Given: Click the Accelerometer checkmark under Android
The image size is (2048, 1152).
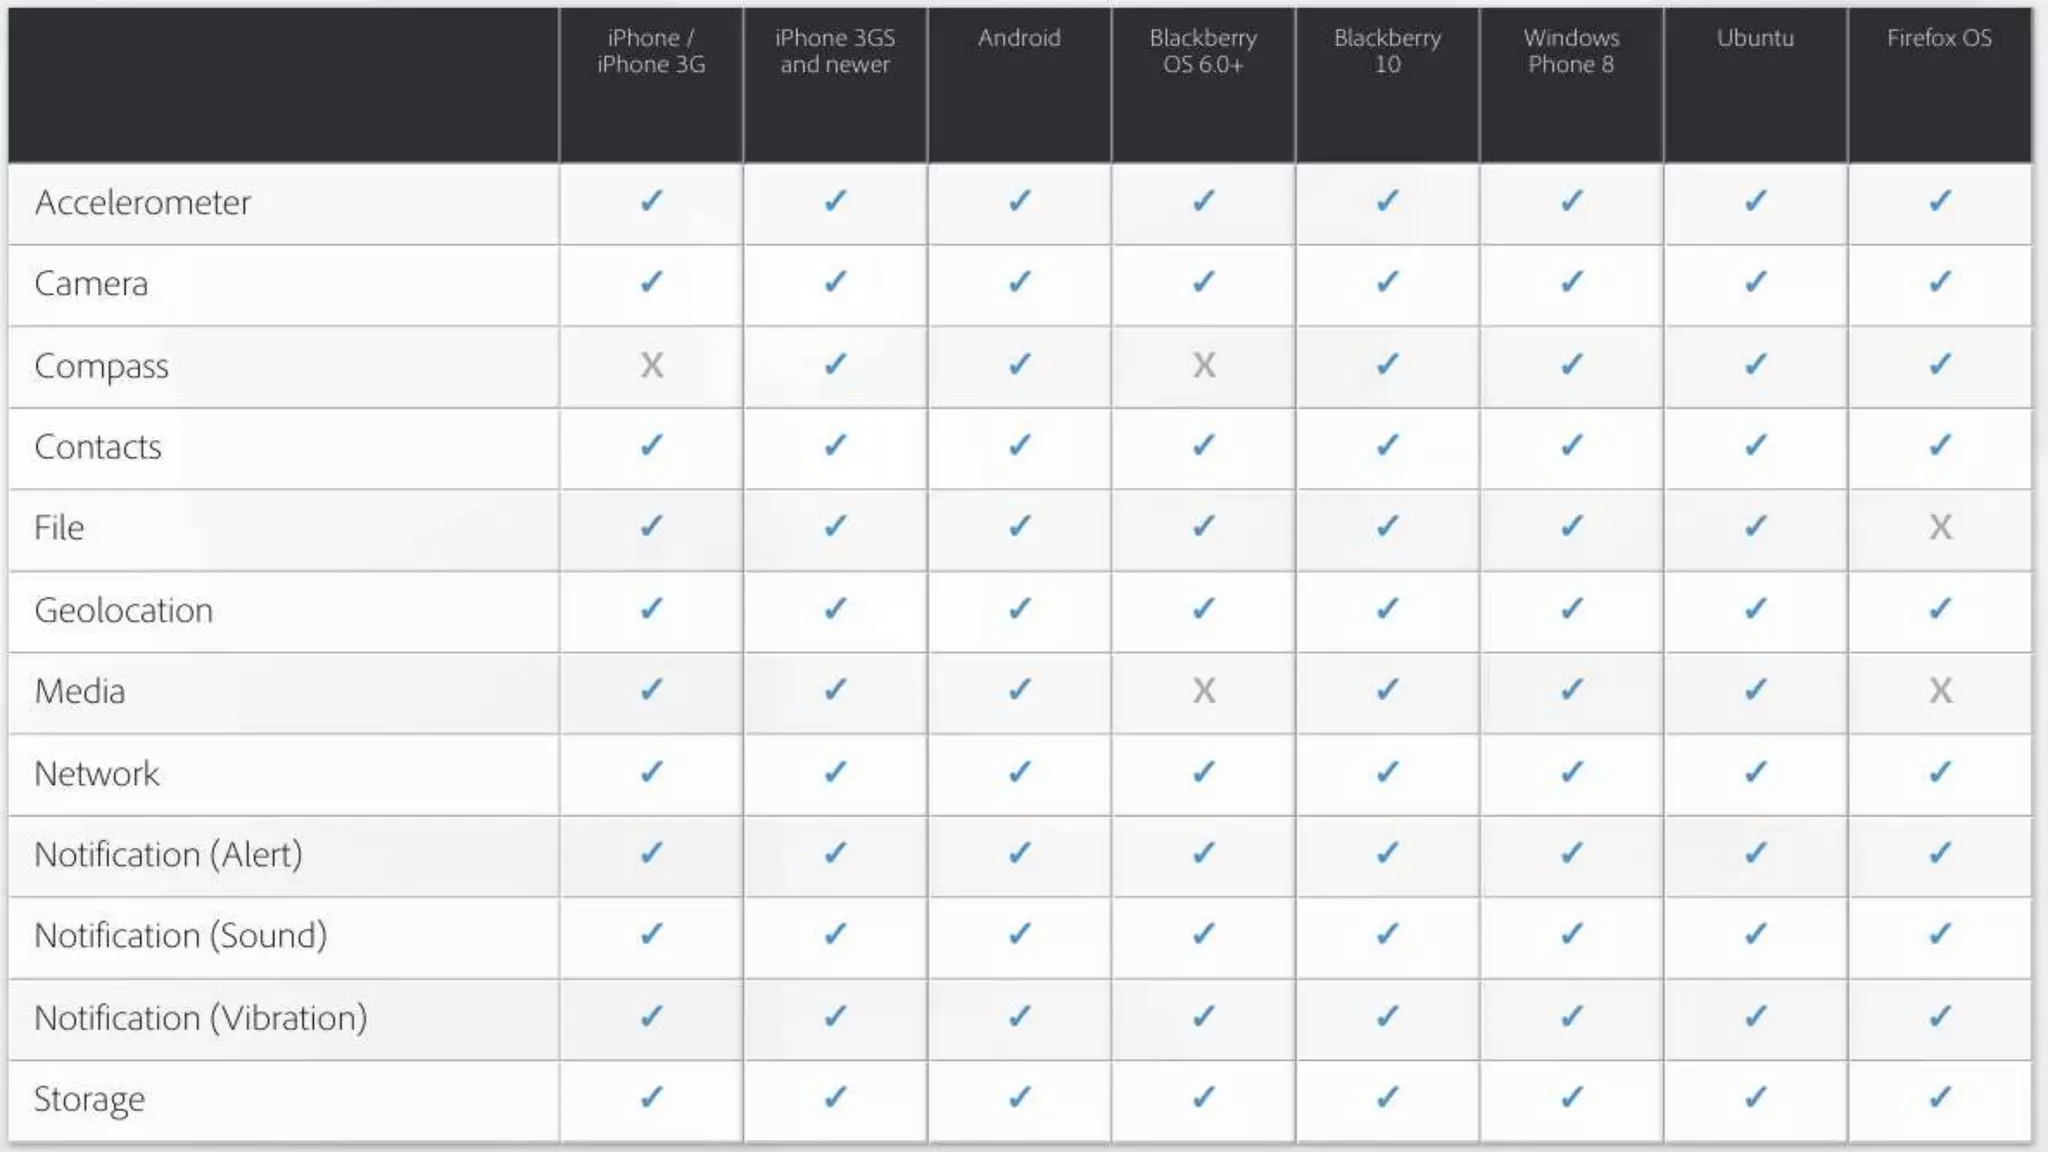Looking at the screenshot, I should [x=1019, y=201].
